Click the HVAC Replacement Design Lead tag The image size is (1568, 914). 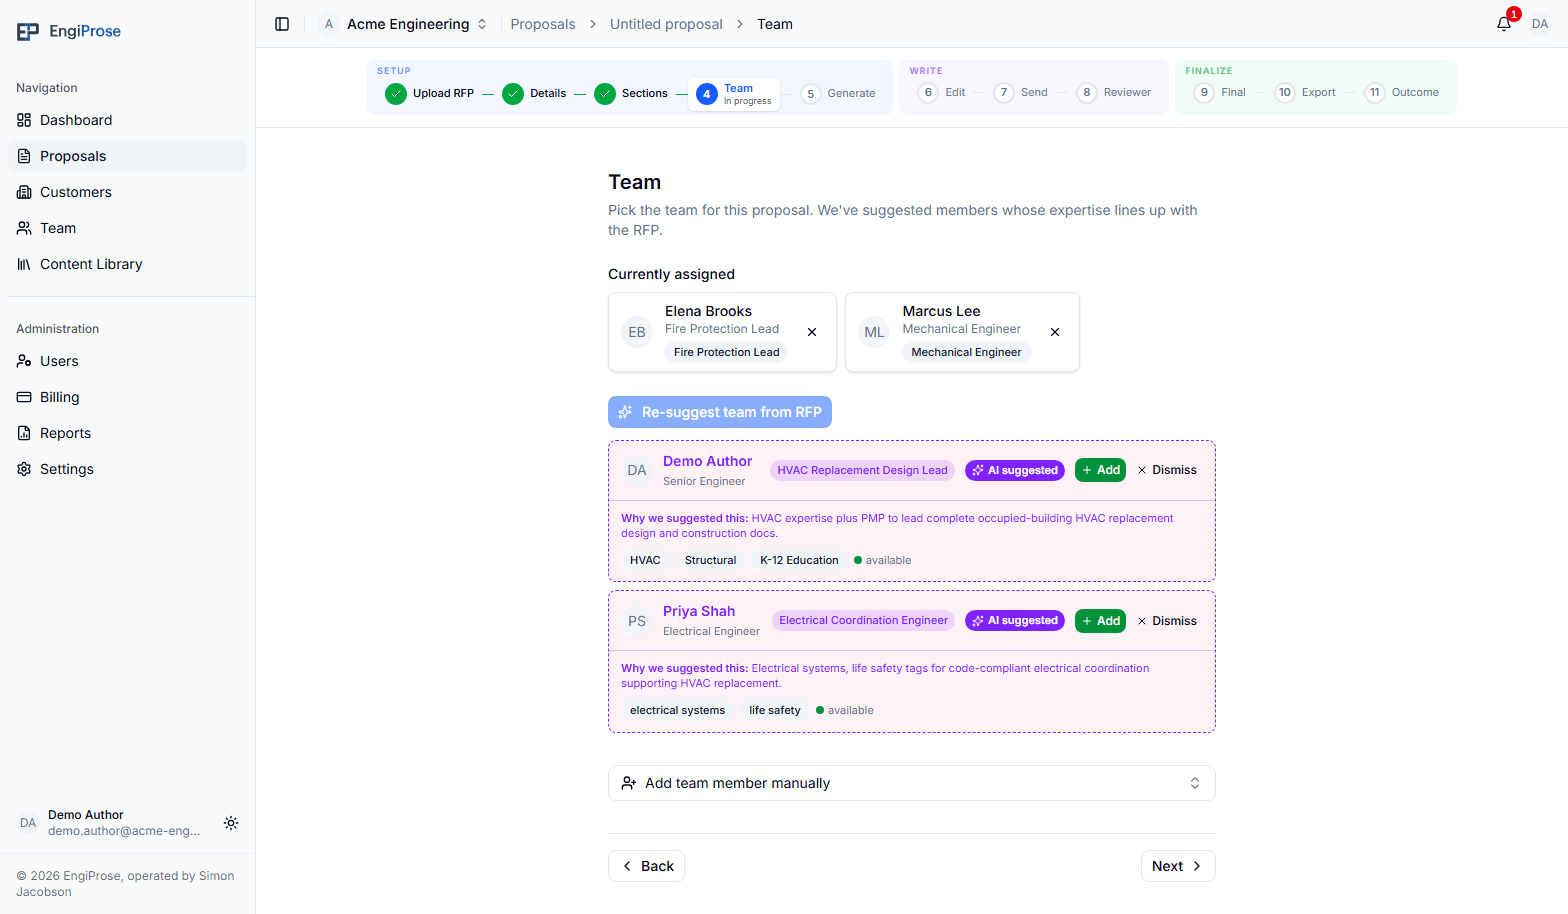pyautogui.click(x=862, y=470)
